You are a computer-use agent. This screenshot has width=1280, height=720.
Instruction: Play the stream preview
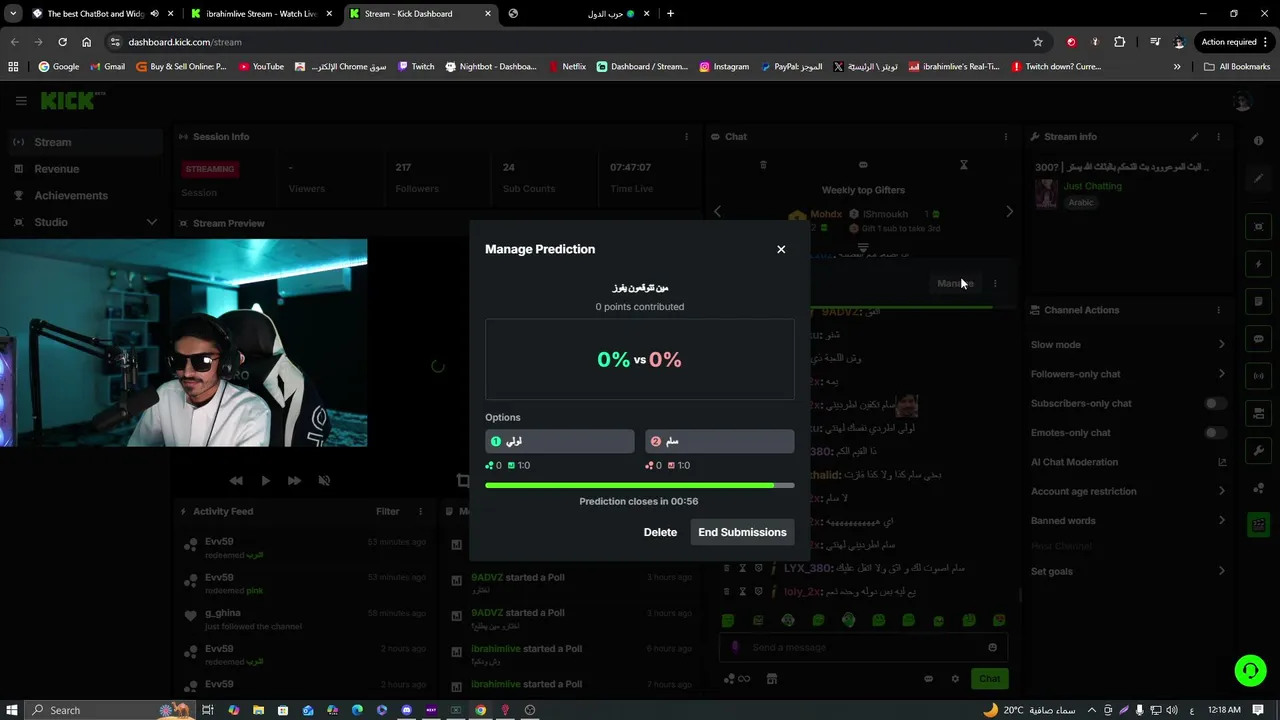point(265,481)
